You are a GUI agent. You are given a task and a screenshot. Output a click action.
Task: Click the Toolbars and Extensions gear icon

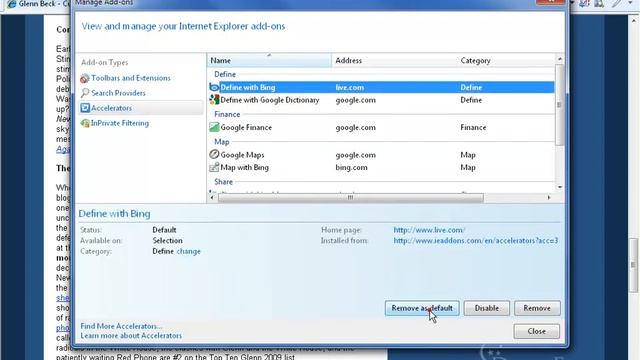(x=84, y=78)
